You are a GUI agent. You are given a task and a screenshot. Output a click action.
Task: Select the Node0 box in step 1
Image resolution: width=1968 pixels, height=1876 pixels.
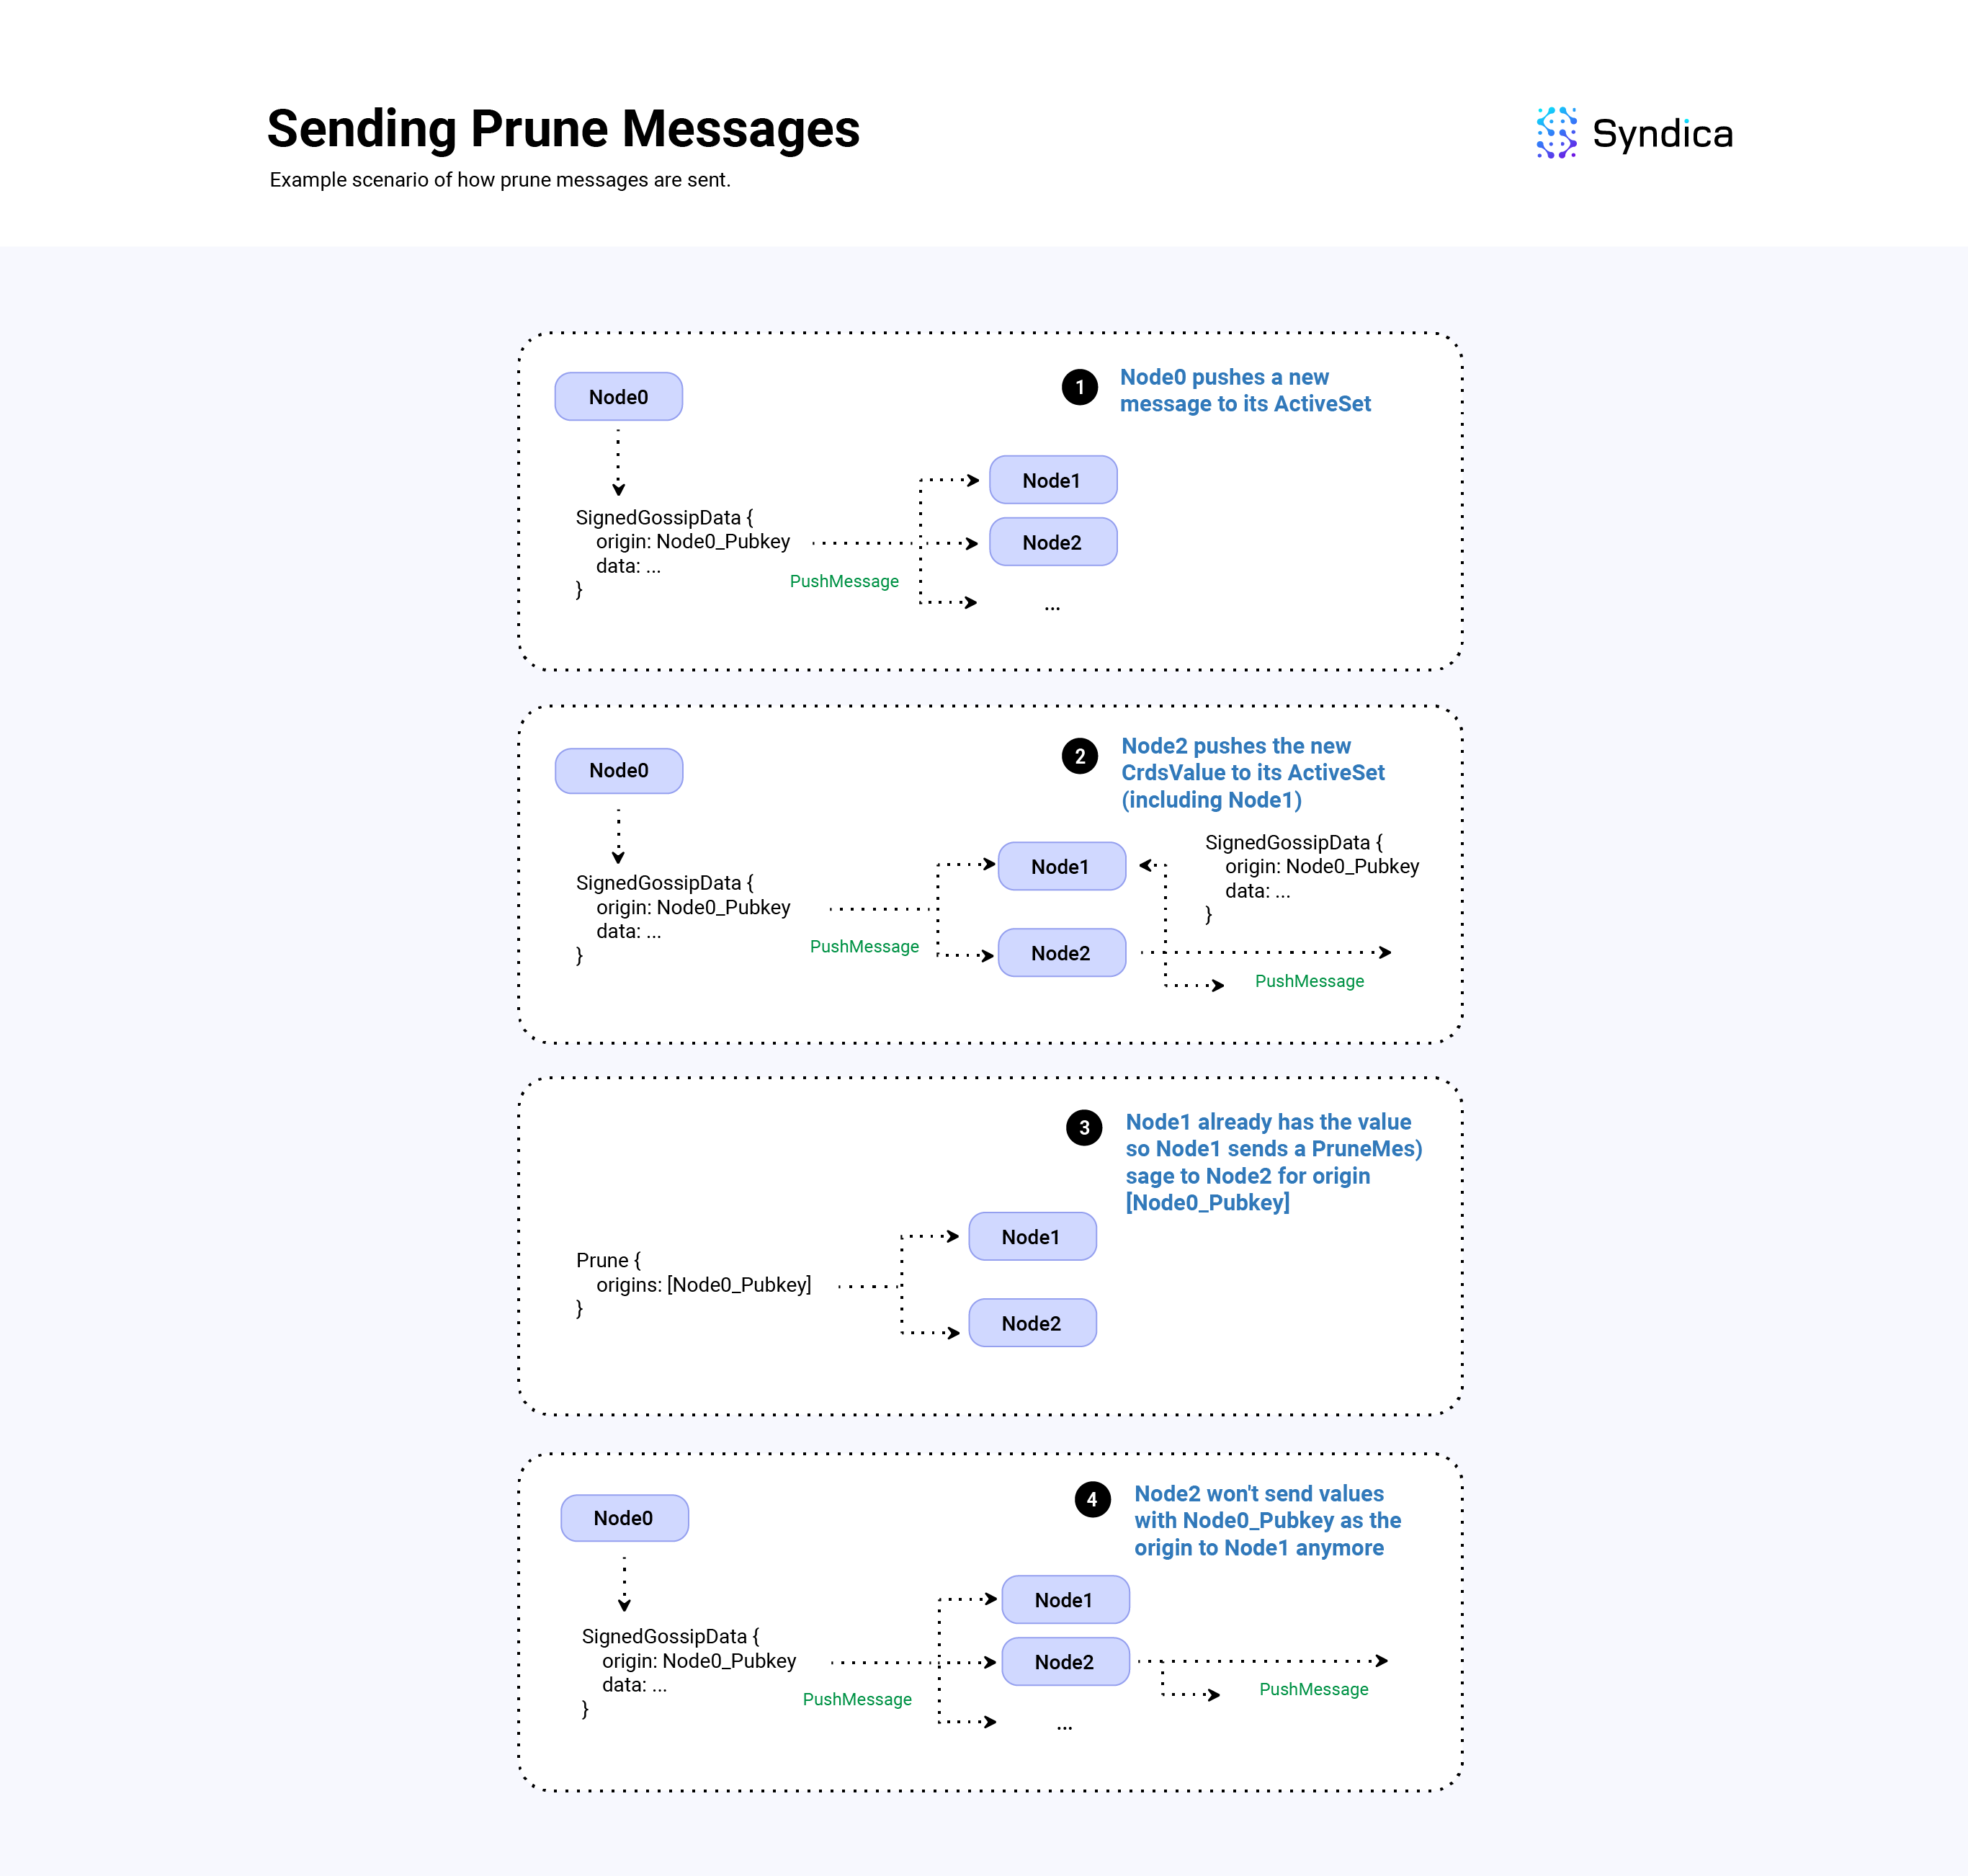click(619, 397)
